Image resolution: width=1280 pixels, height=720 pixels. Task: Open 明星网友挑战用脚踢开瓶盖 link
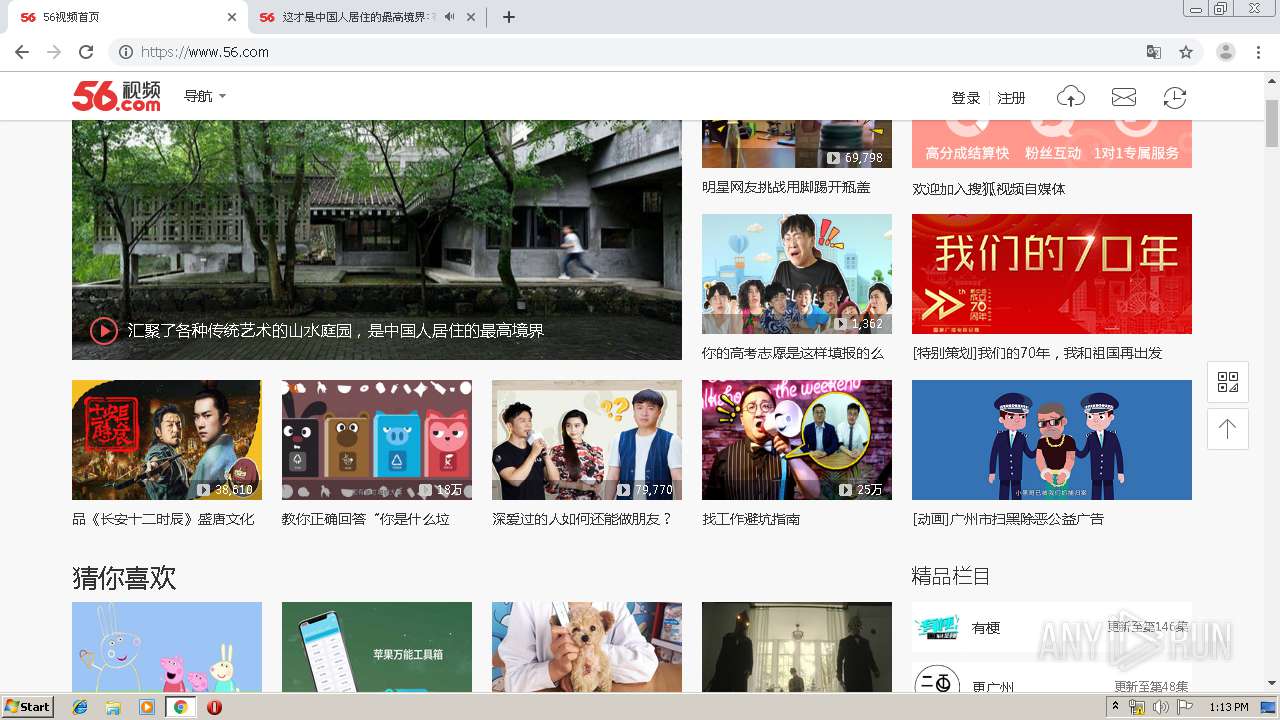786,187
